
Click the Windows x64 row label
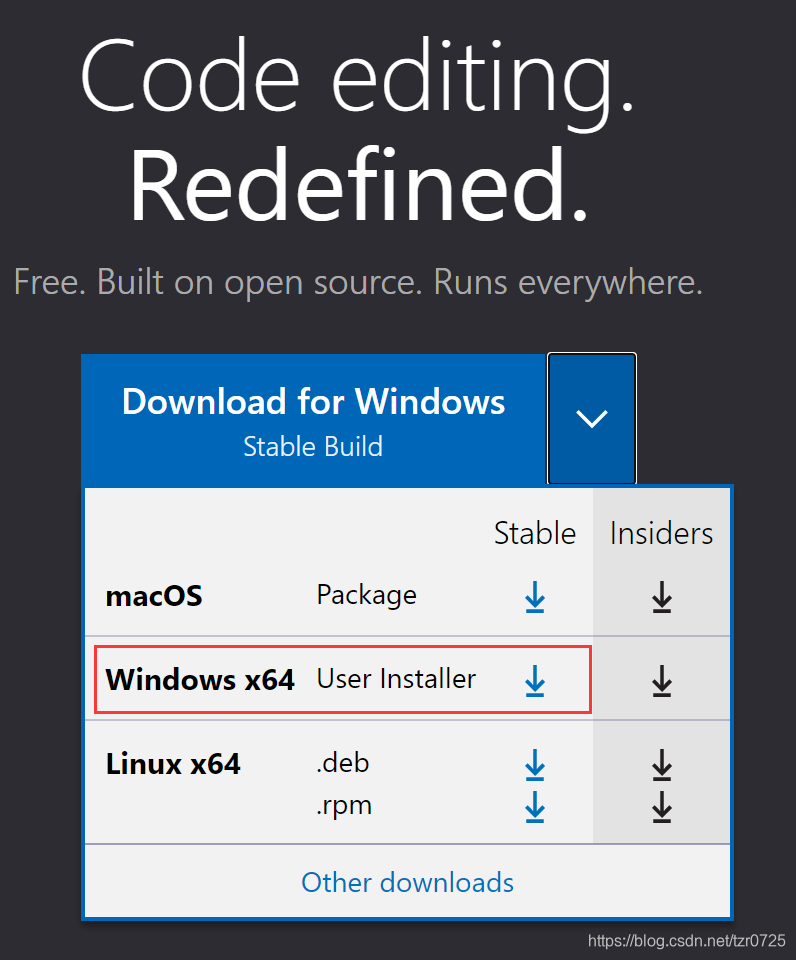click(200, 680)
